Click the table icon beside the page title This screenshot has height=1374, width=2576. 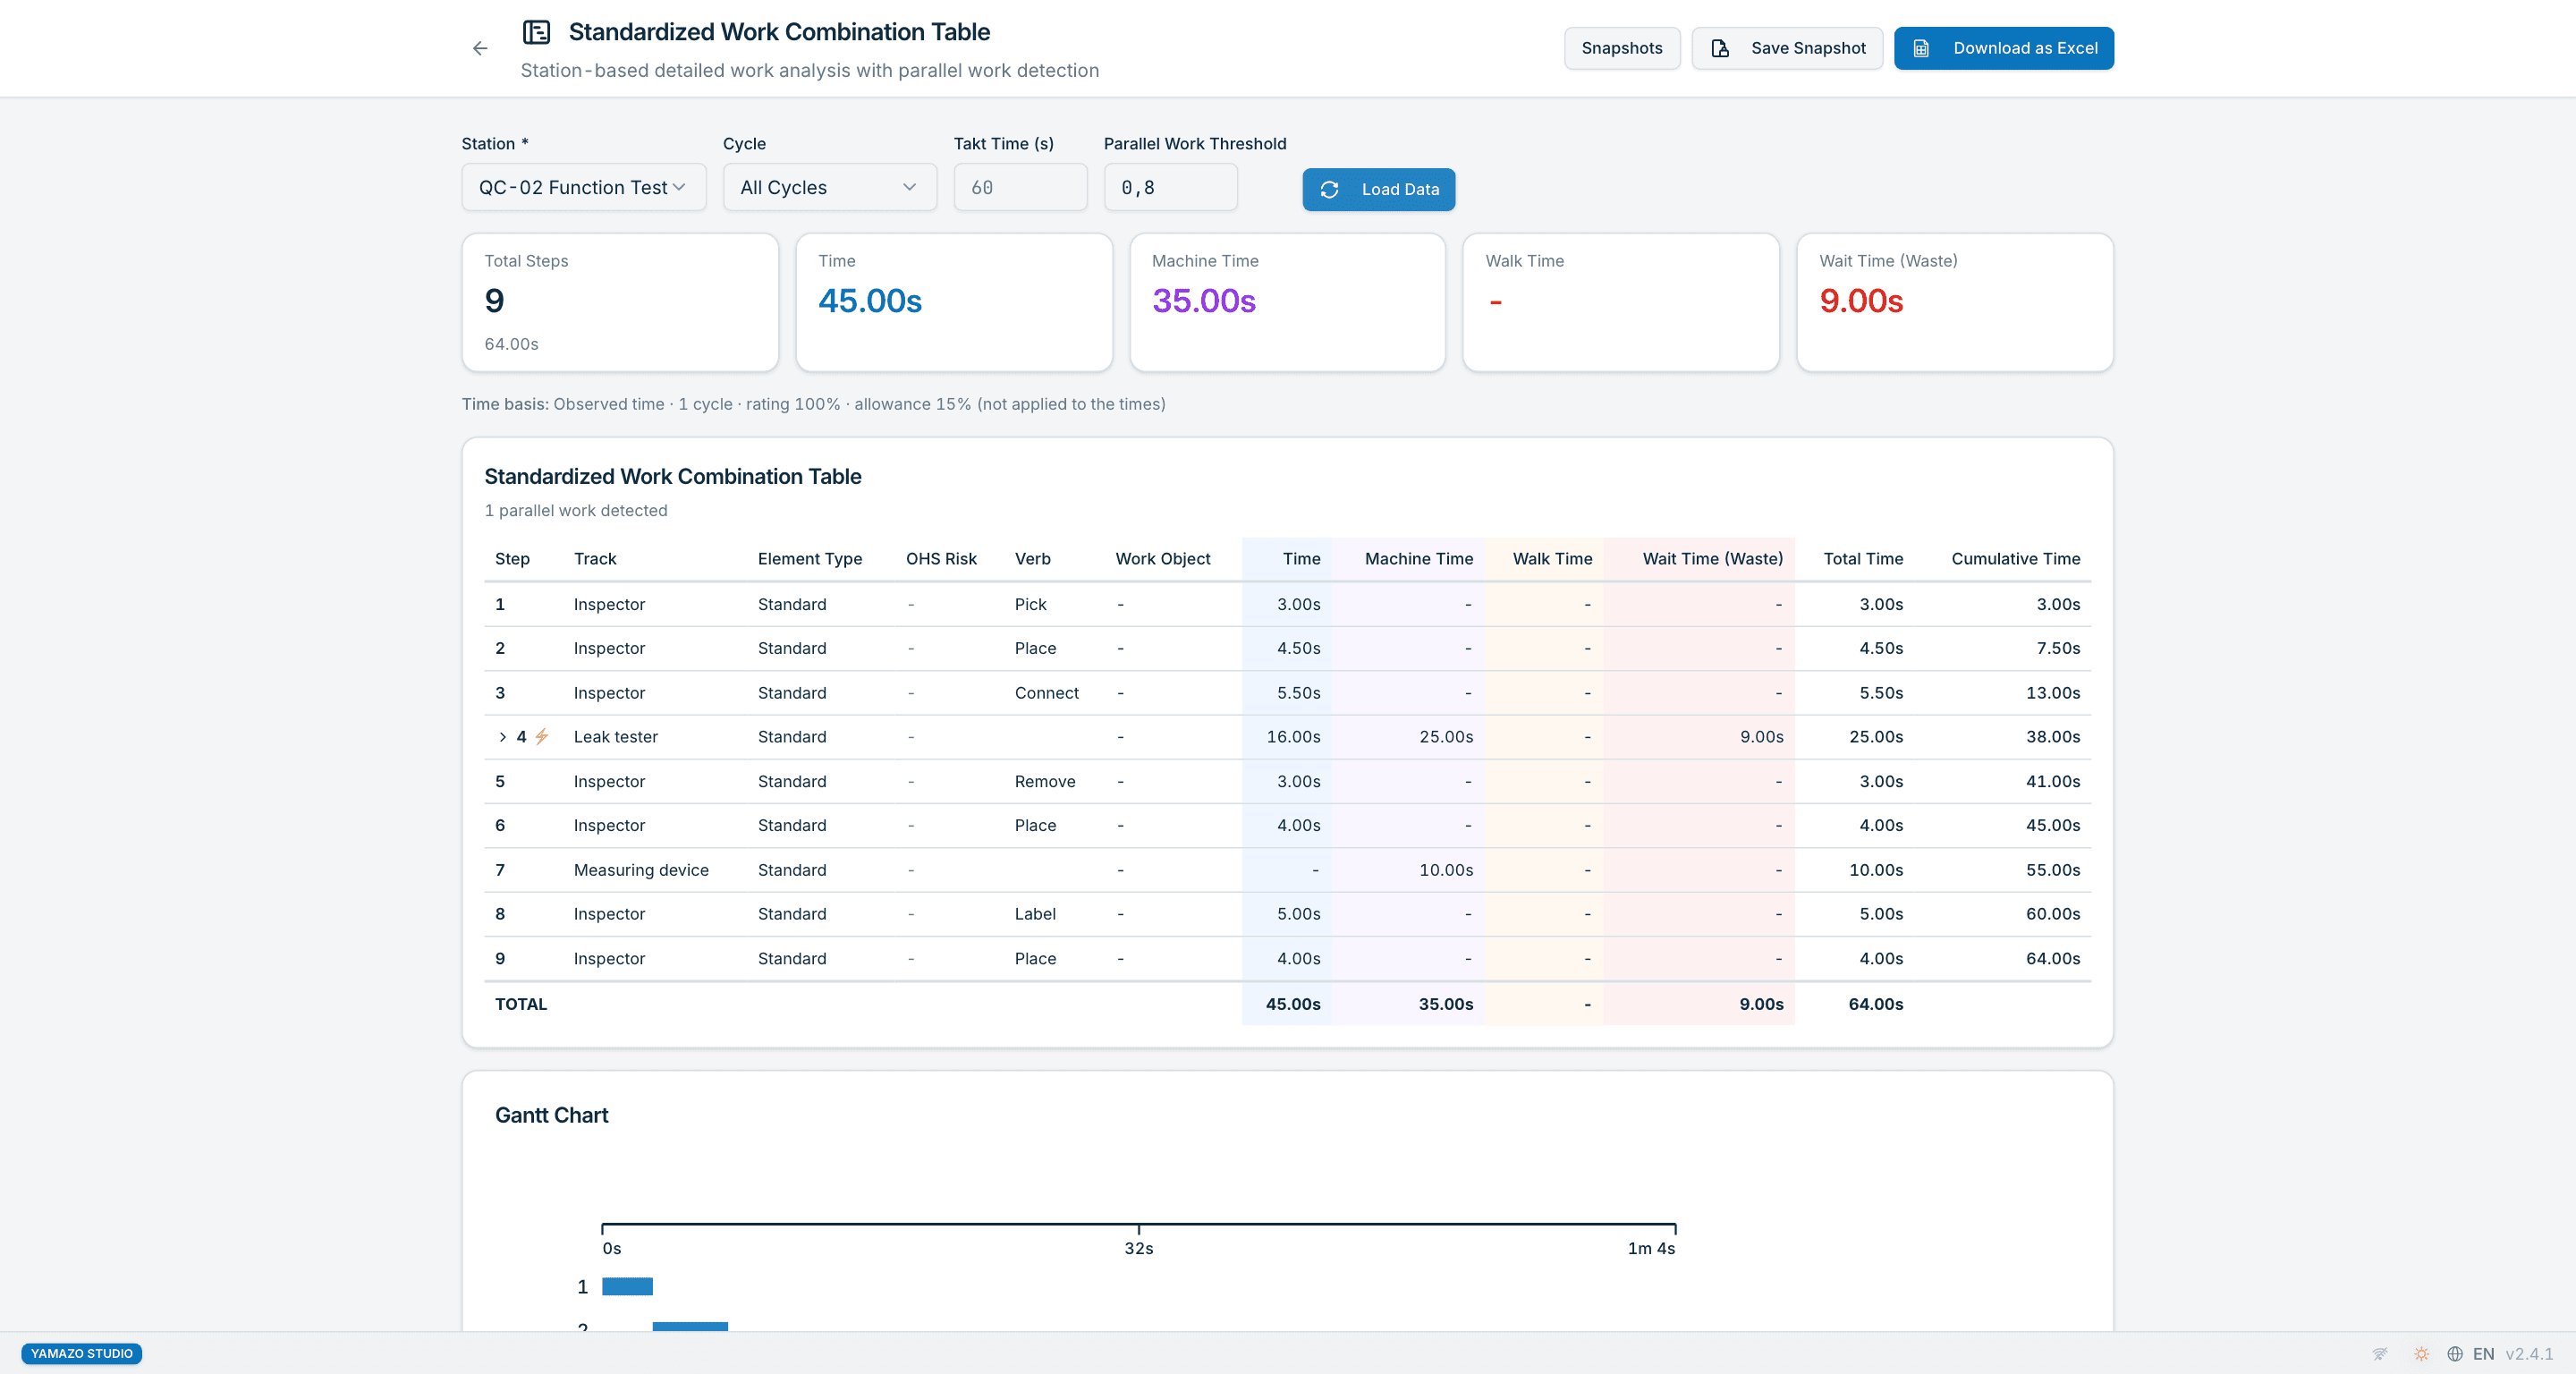point(537,32)
